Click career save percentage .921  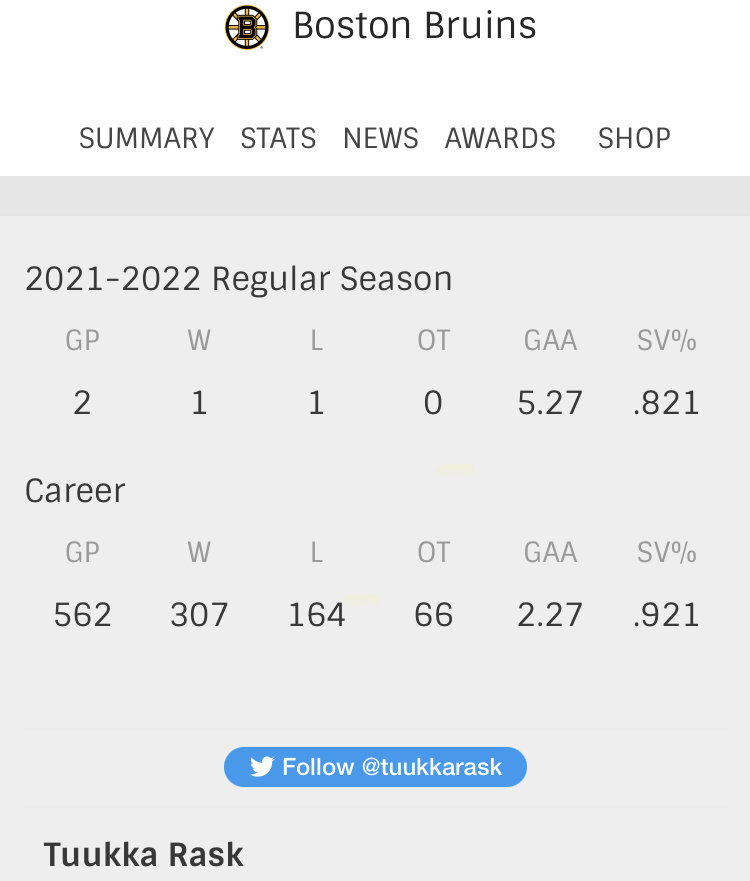[x=666, y=615]
